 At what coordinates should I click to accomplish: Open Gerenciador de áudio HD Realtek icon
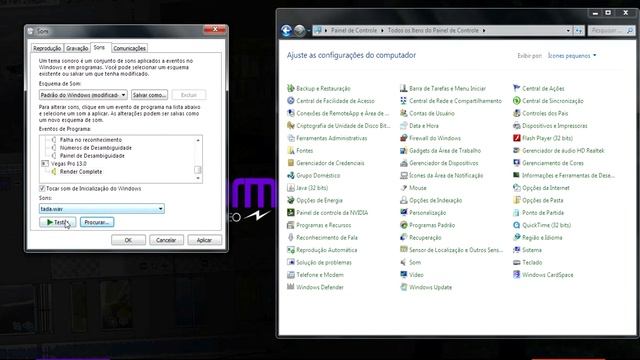click(517, 151)
